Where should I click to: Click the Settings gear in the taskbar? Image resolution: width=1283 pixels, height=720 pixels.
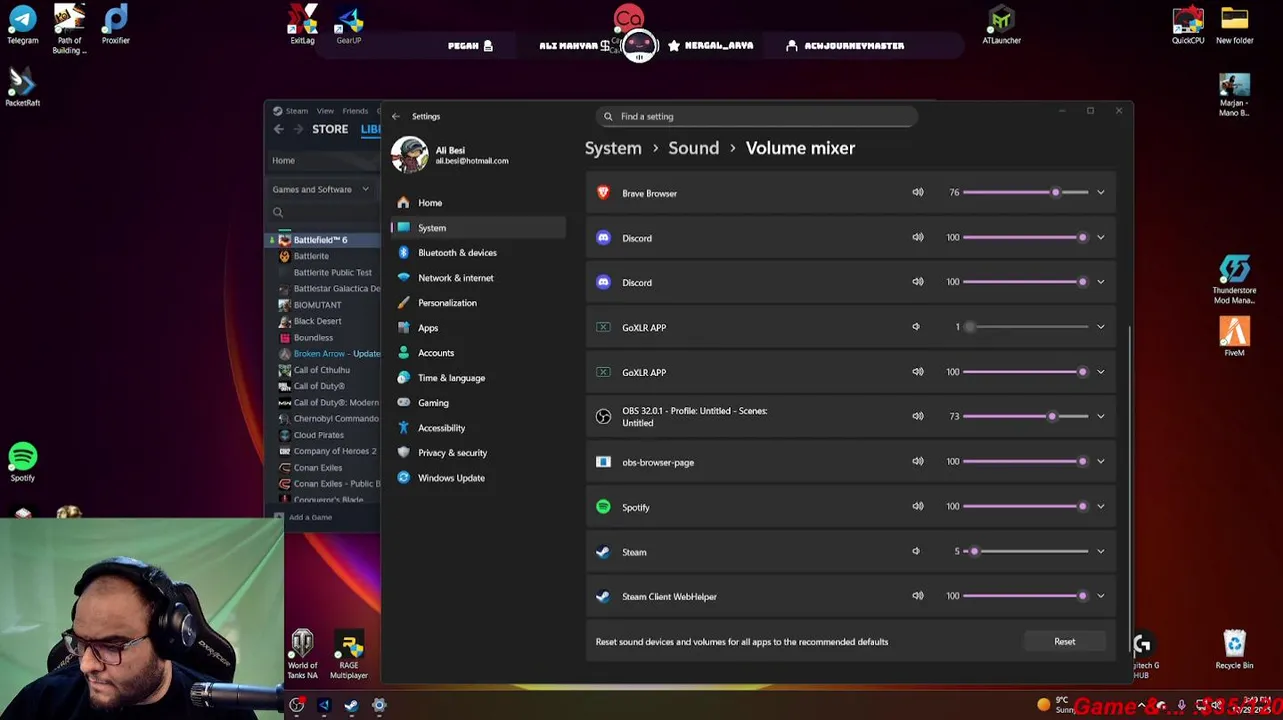[379, 706]
